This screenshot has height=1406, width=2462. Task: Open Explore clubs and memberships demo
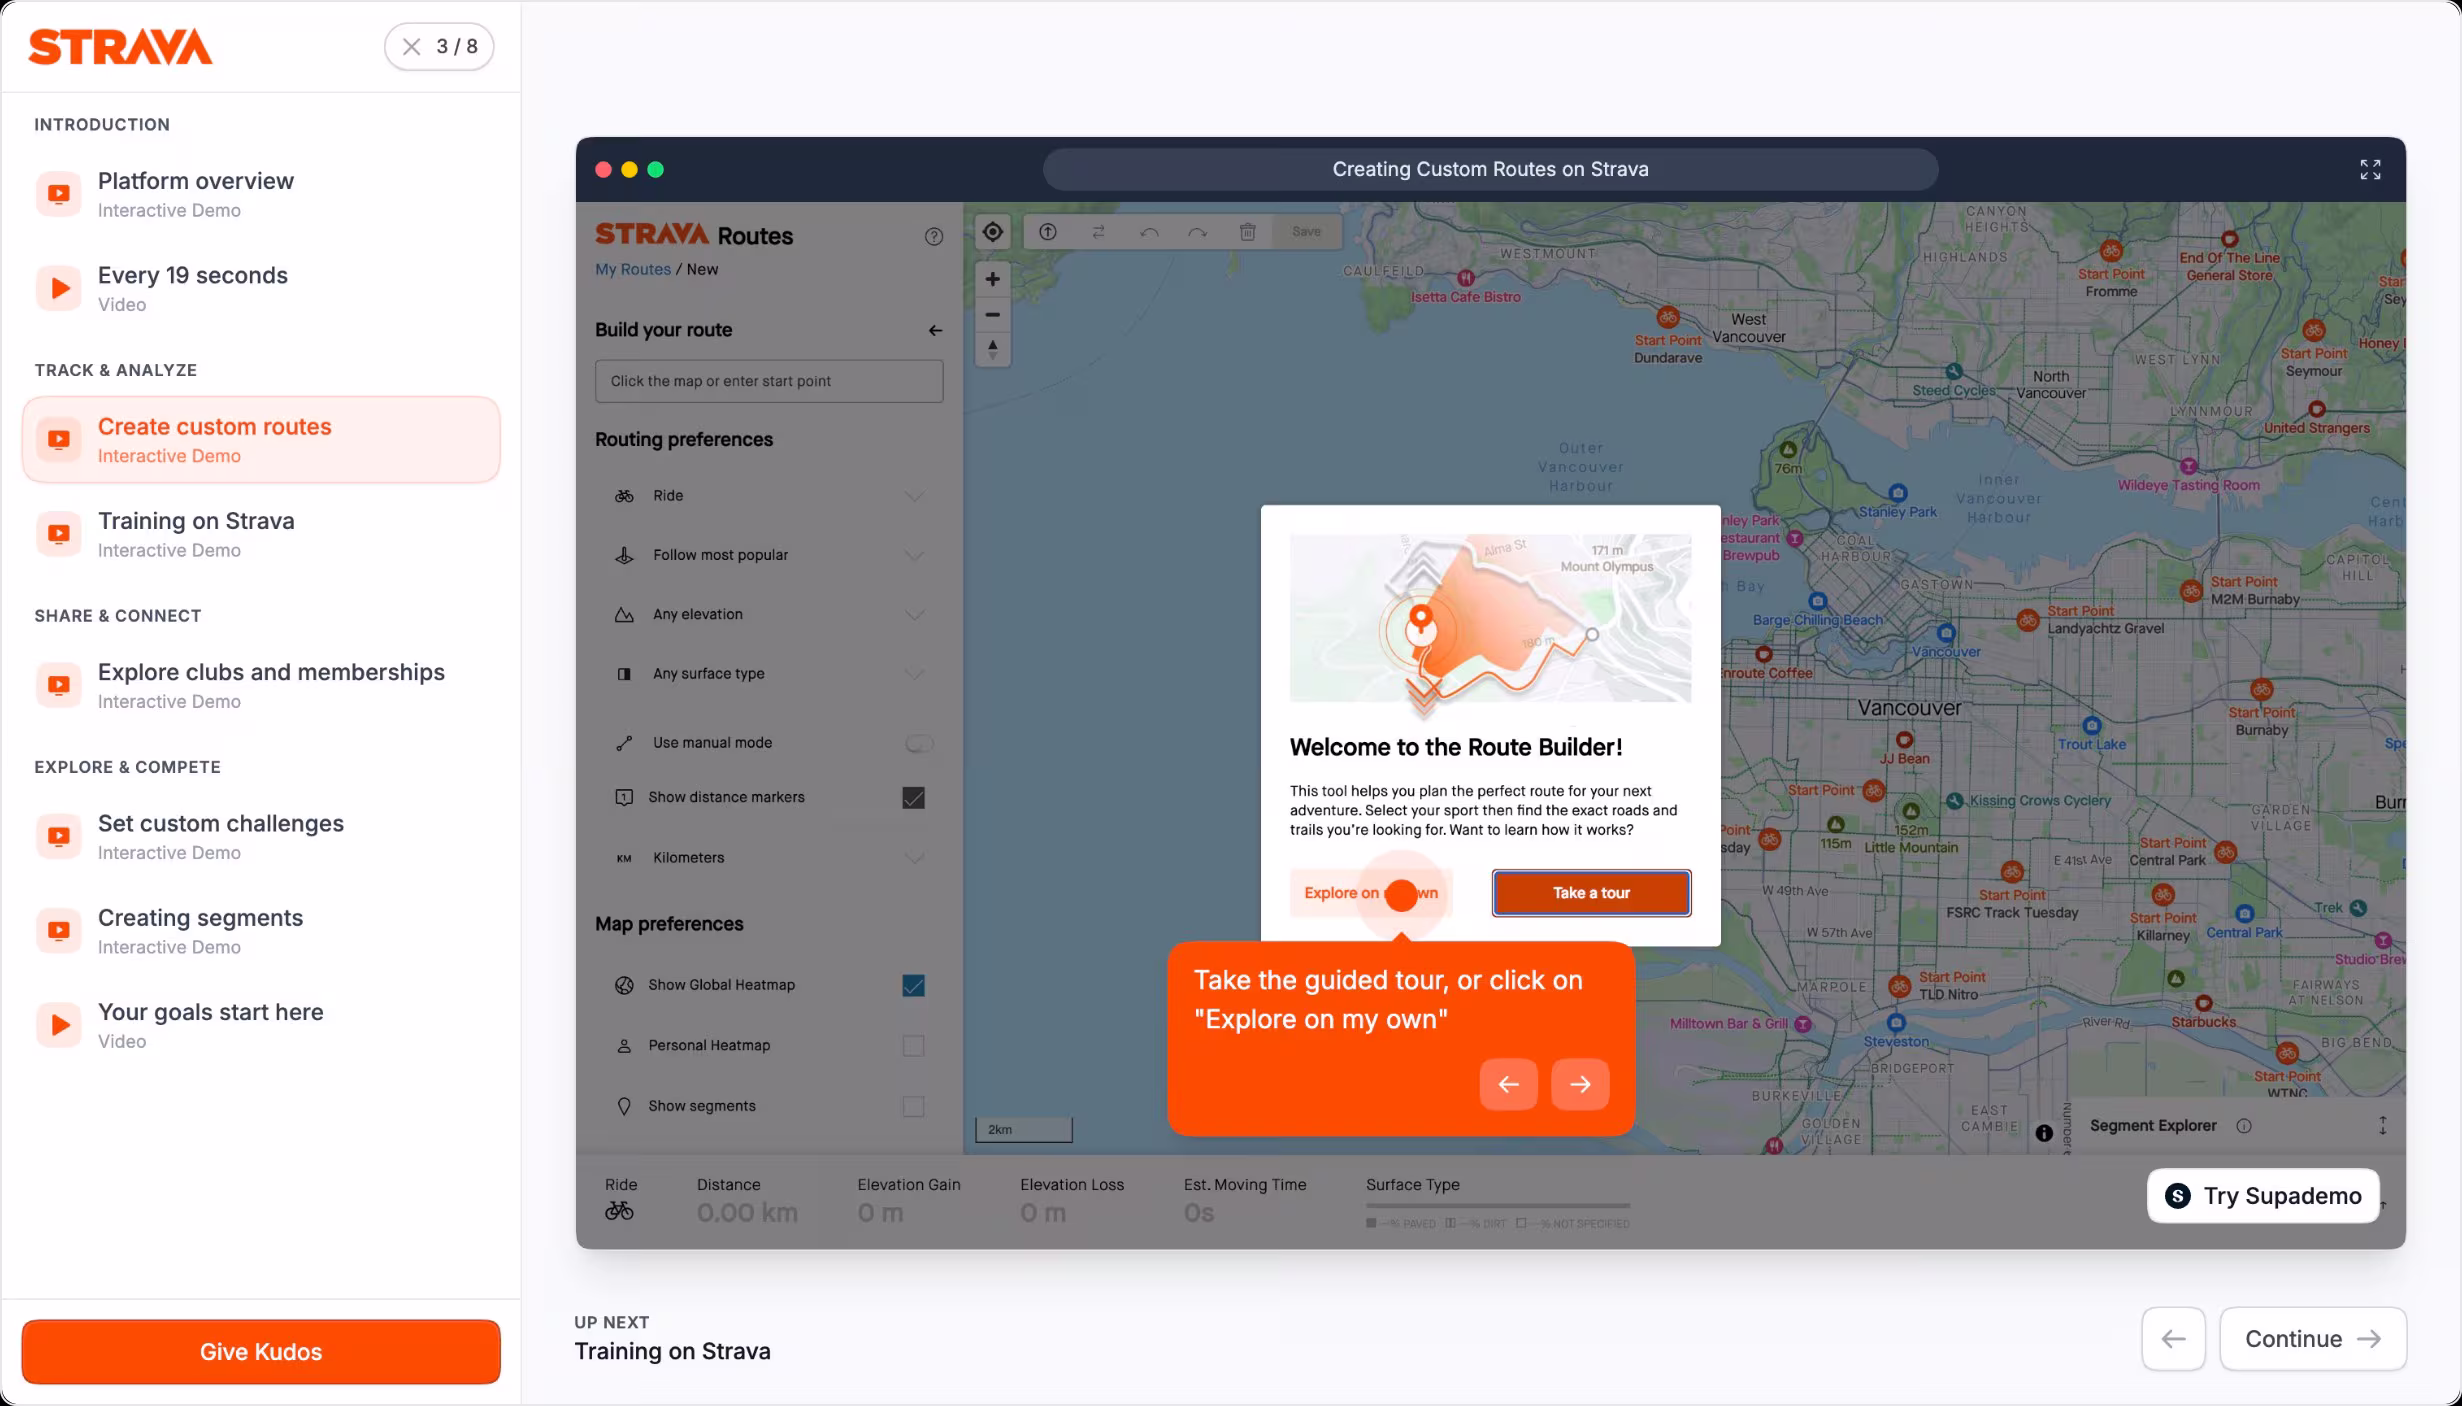point(261,685)
